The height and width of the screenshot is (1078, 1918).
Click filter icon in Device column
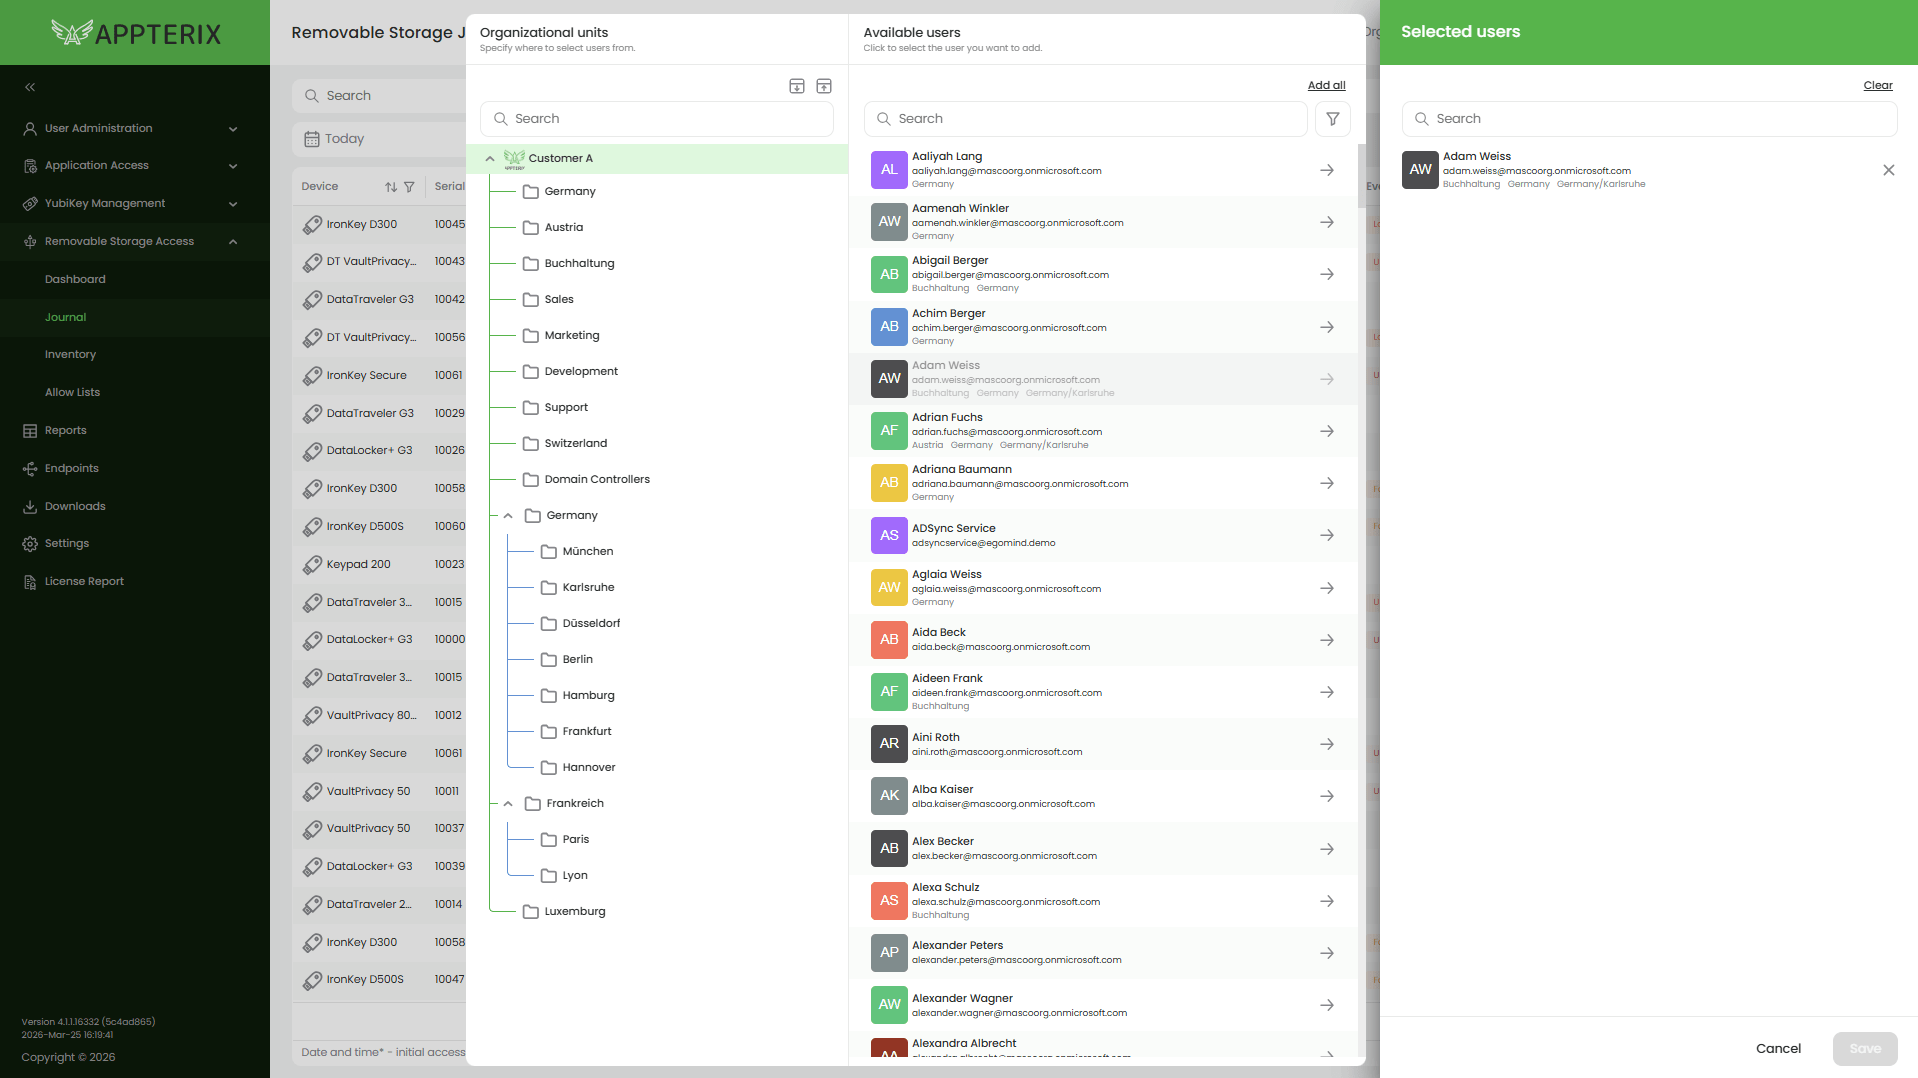(409, 187)
